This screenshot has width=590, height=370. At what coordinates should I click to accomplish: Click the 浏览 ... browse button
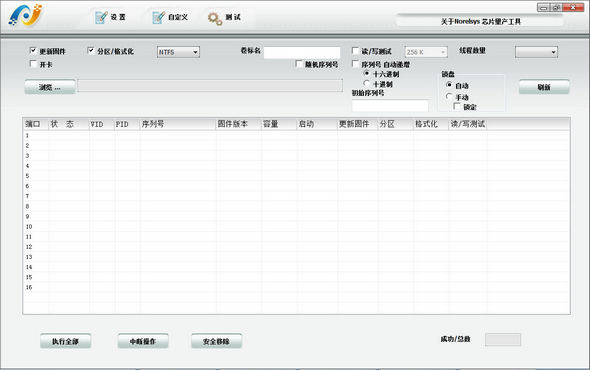click(50, 87)
